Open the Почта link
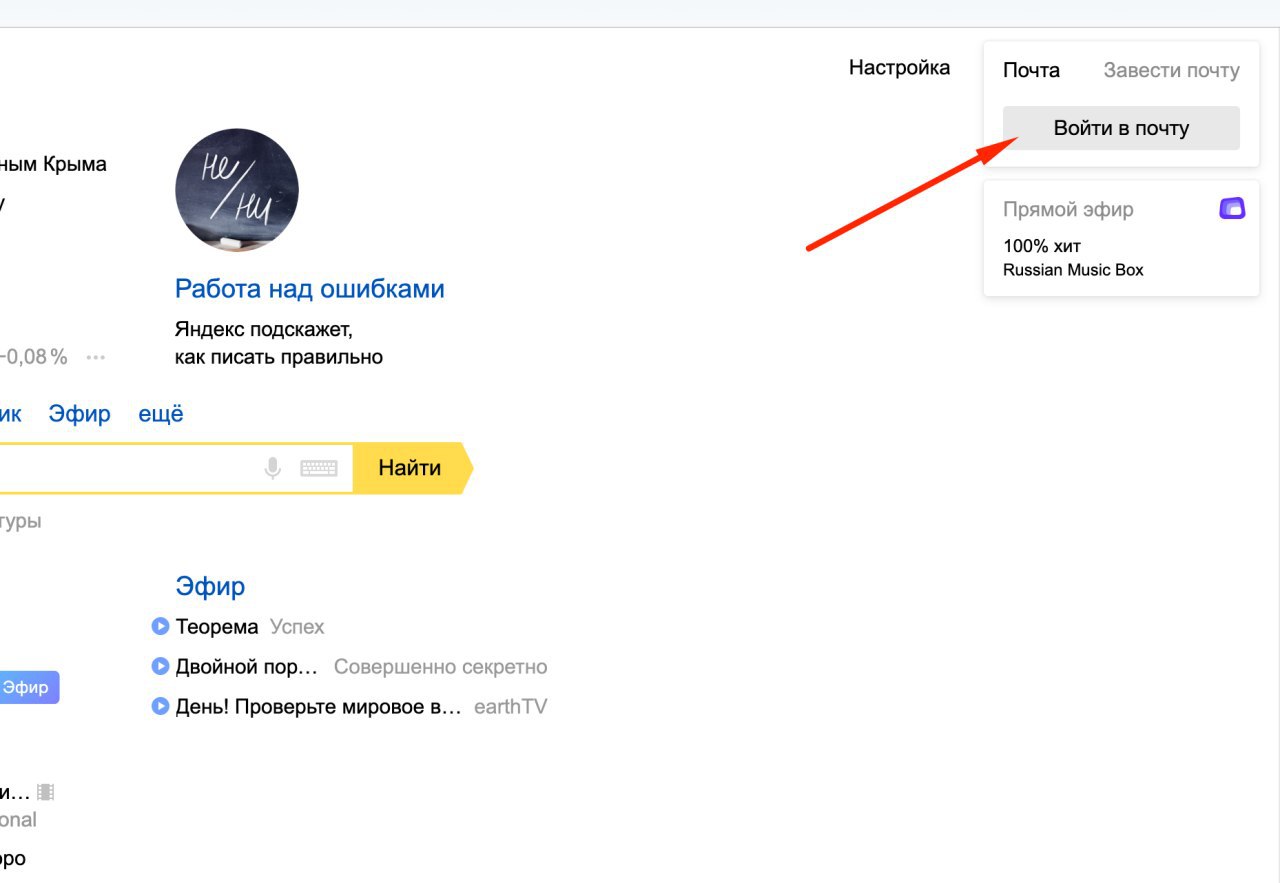This screenshot has height=883, width=1280. point(1031,71)
